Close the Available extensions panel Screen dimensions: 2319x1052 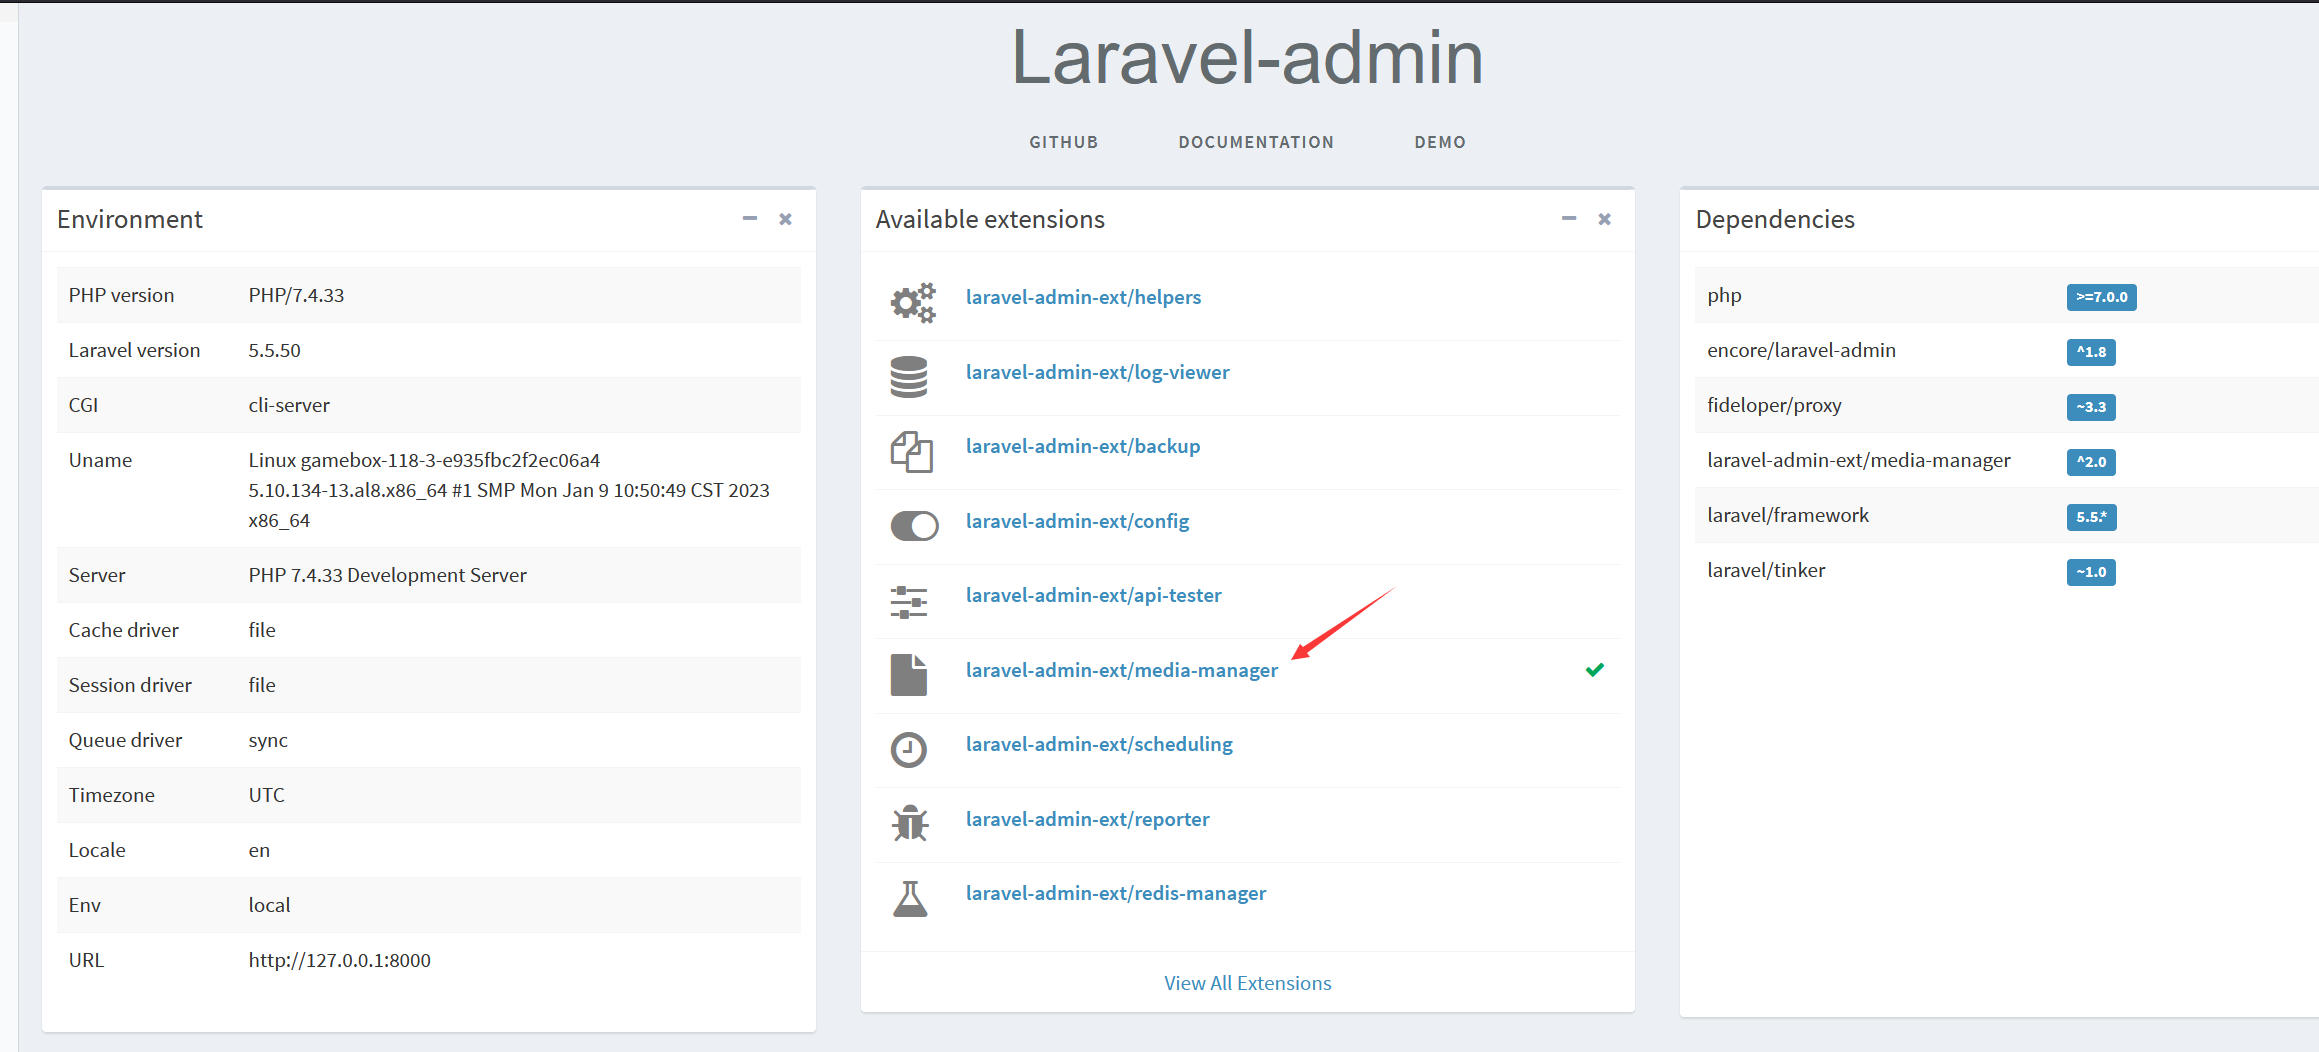click(1604, 219)
